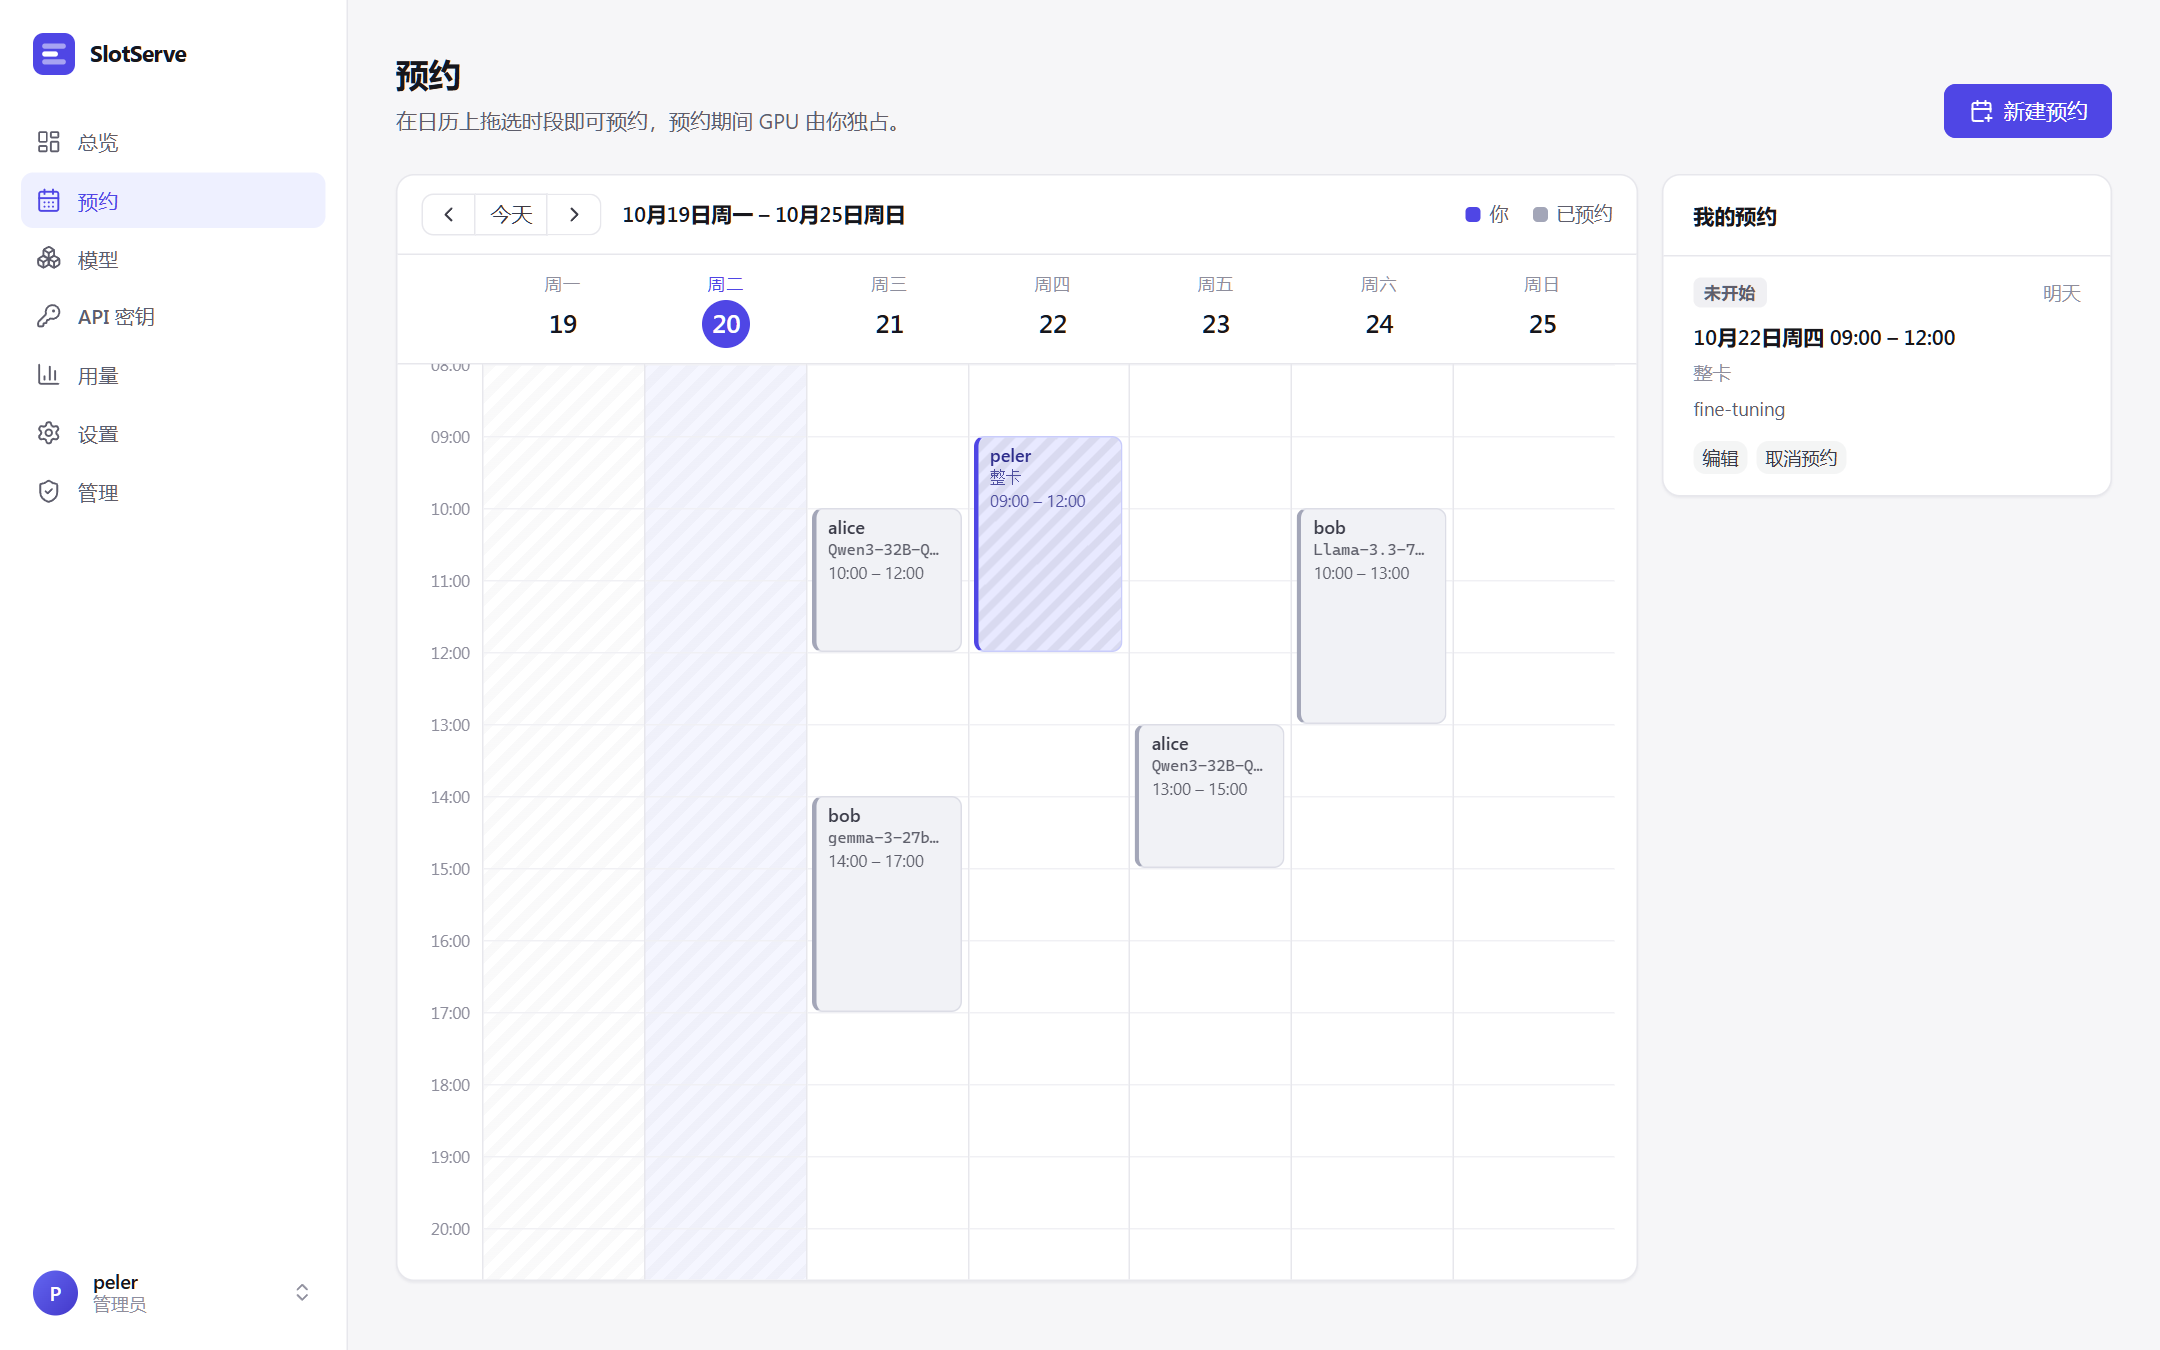Viewport: 2160px width, 1350px height.
Task: Select day 23 周五 header
Action: (x=1216, y=309)
